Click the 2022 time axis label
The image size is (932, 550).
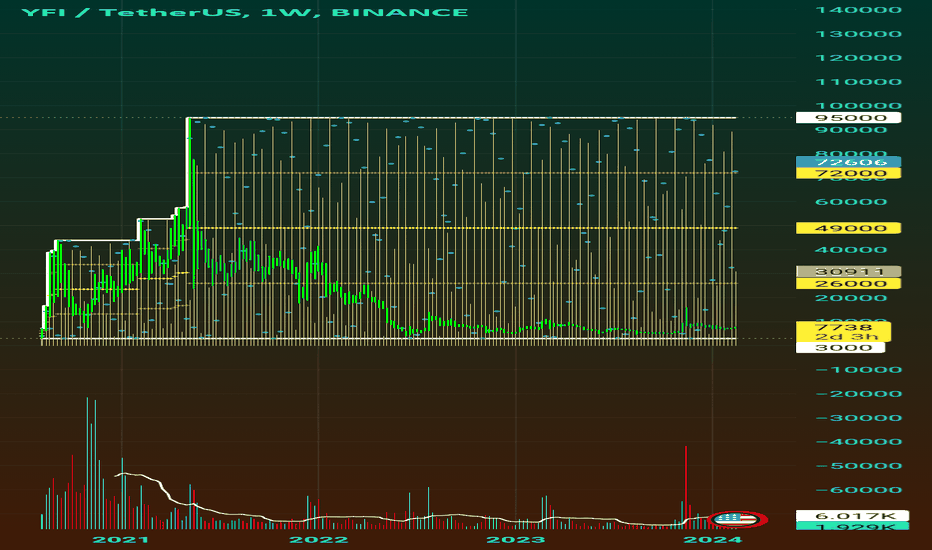click(319, 540)
